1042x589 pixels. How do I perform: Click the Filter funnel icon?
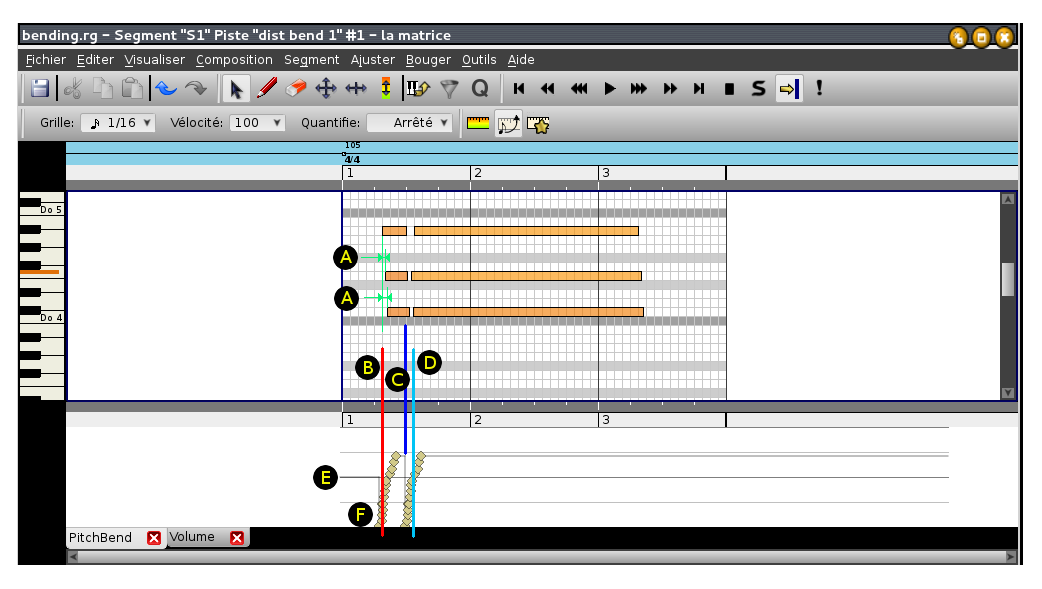point(450,88)
